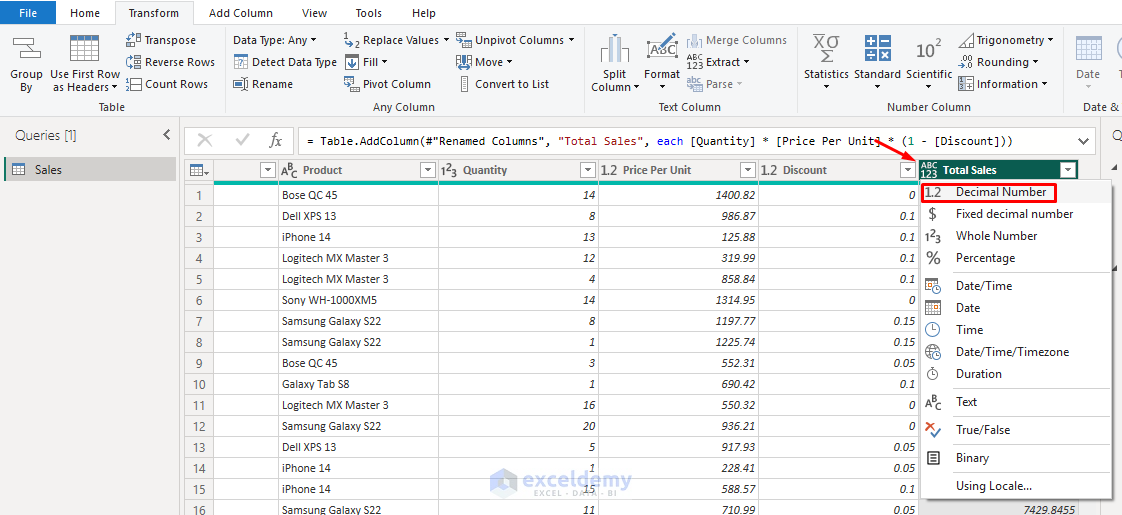1122x515 pixels.
Task: Open the Move dropdown
Action: [484, 62]
